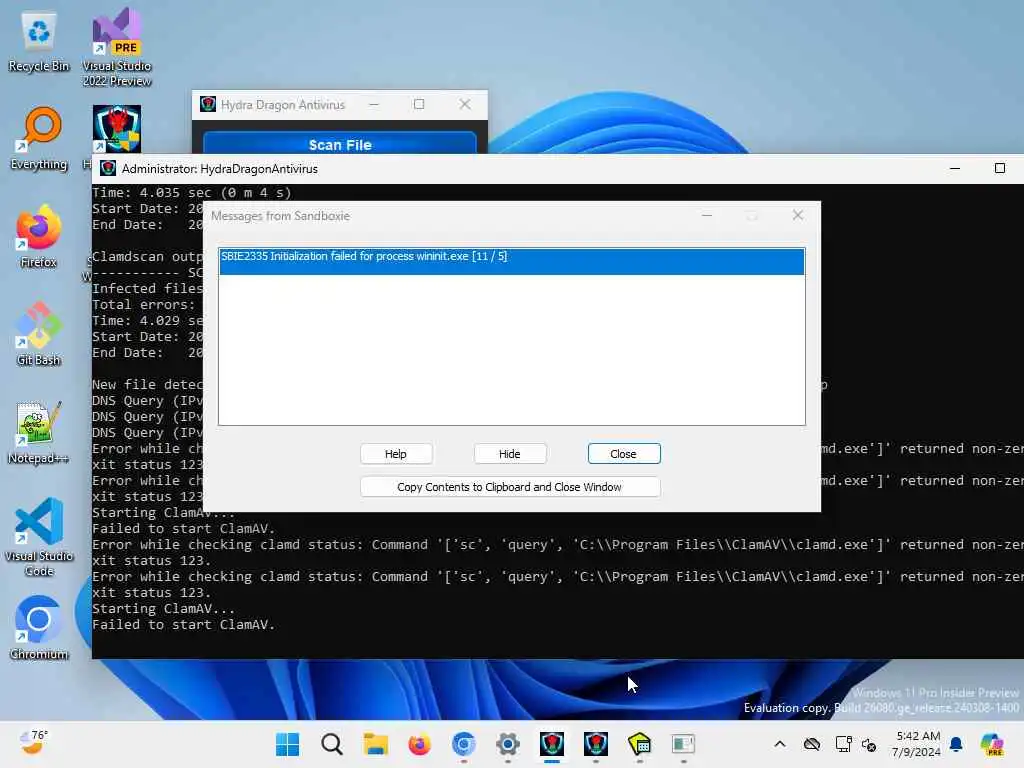Click the console line 'Time: 4.035 sec'
The image size is (1024, 768).
pyautogui.click(x=191, y=193)
